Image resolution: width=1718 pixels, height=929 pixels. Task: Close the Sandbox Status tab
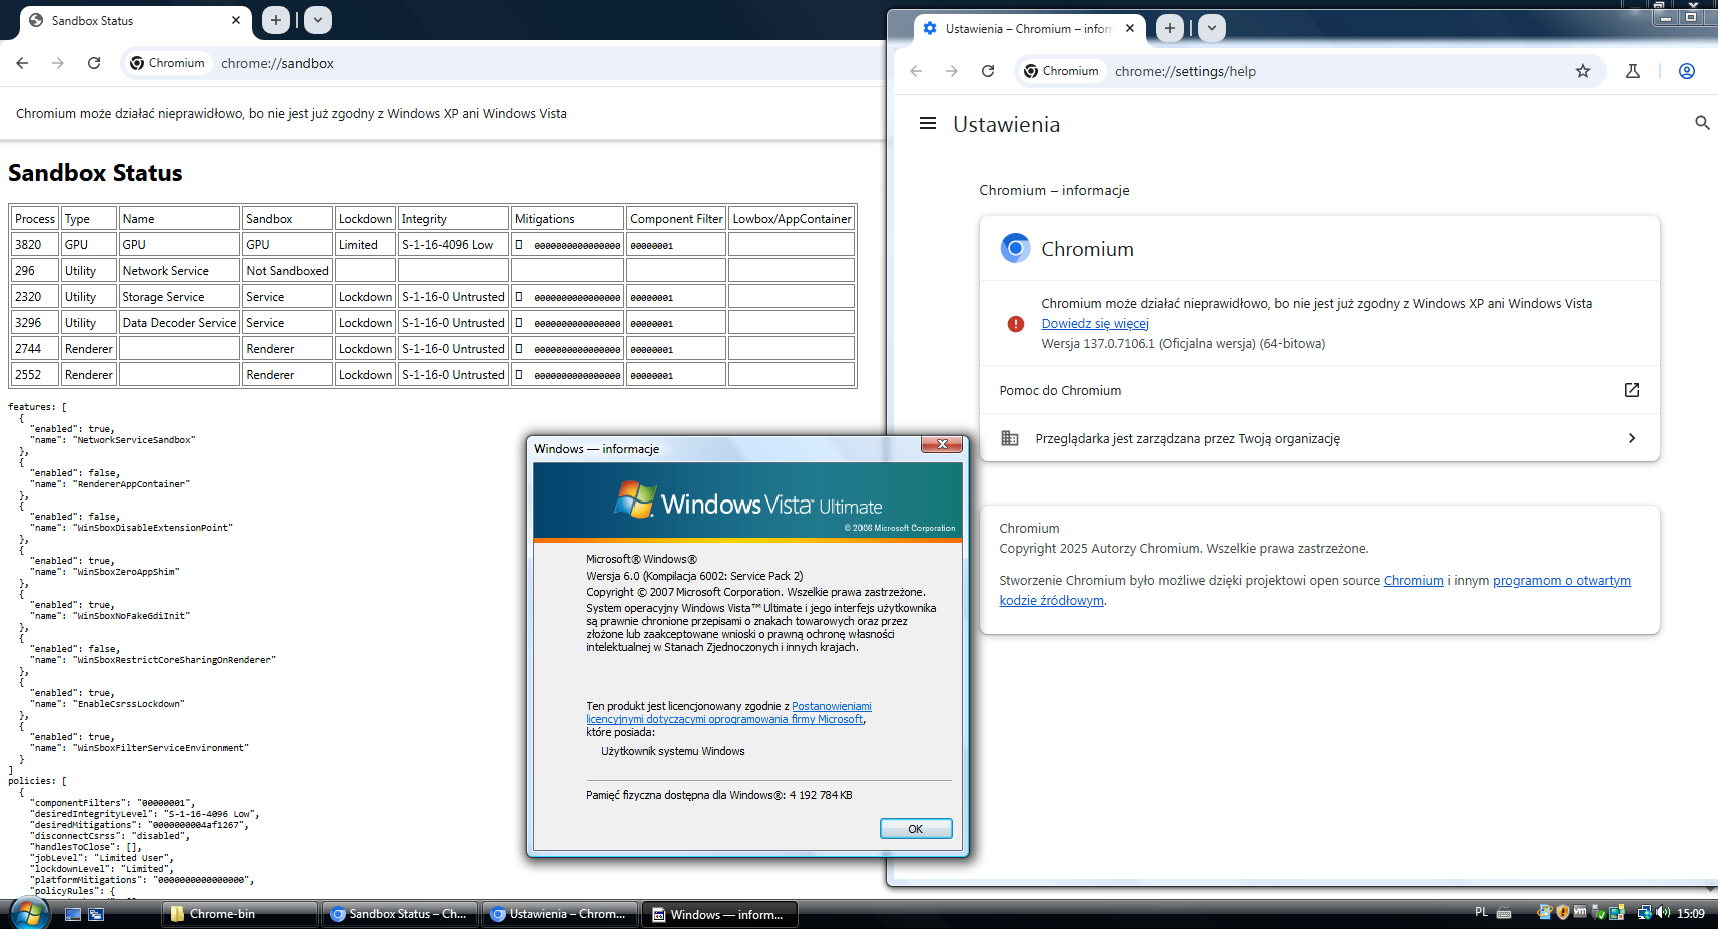(x=236, y=20)
